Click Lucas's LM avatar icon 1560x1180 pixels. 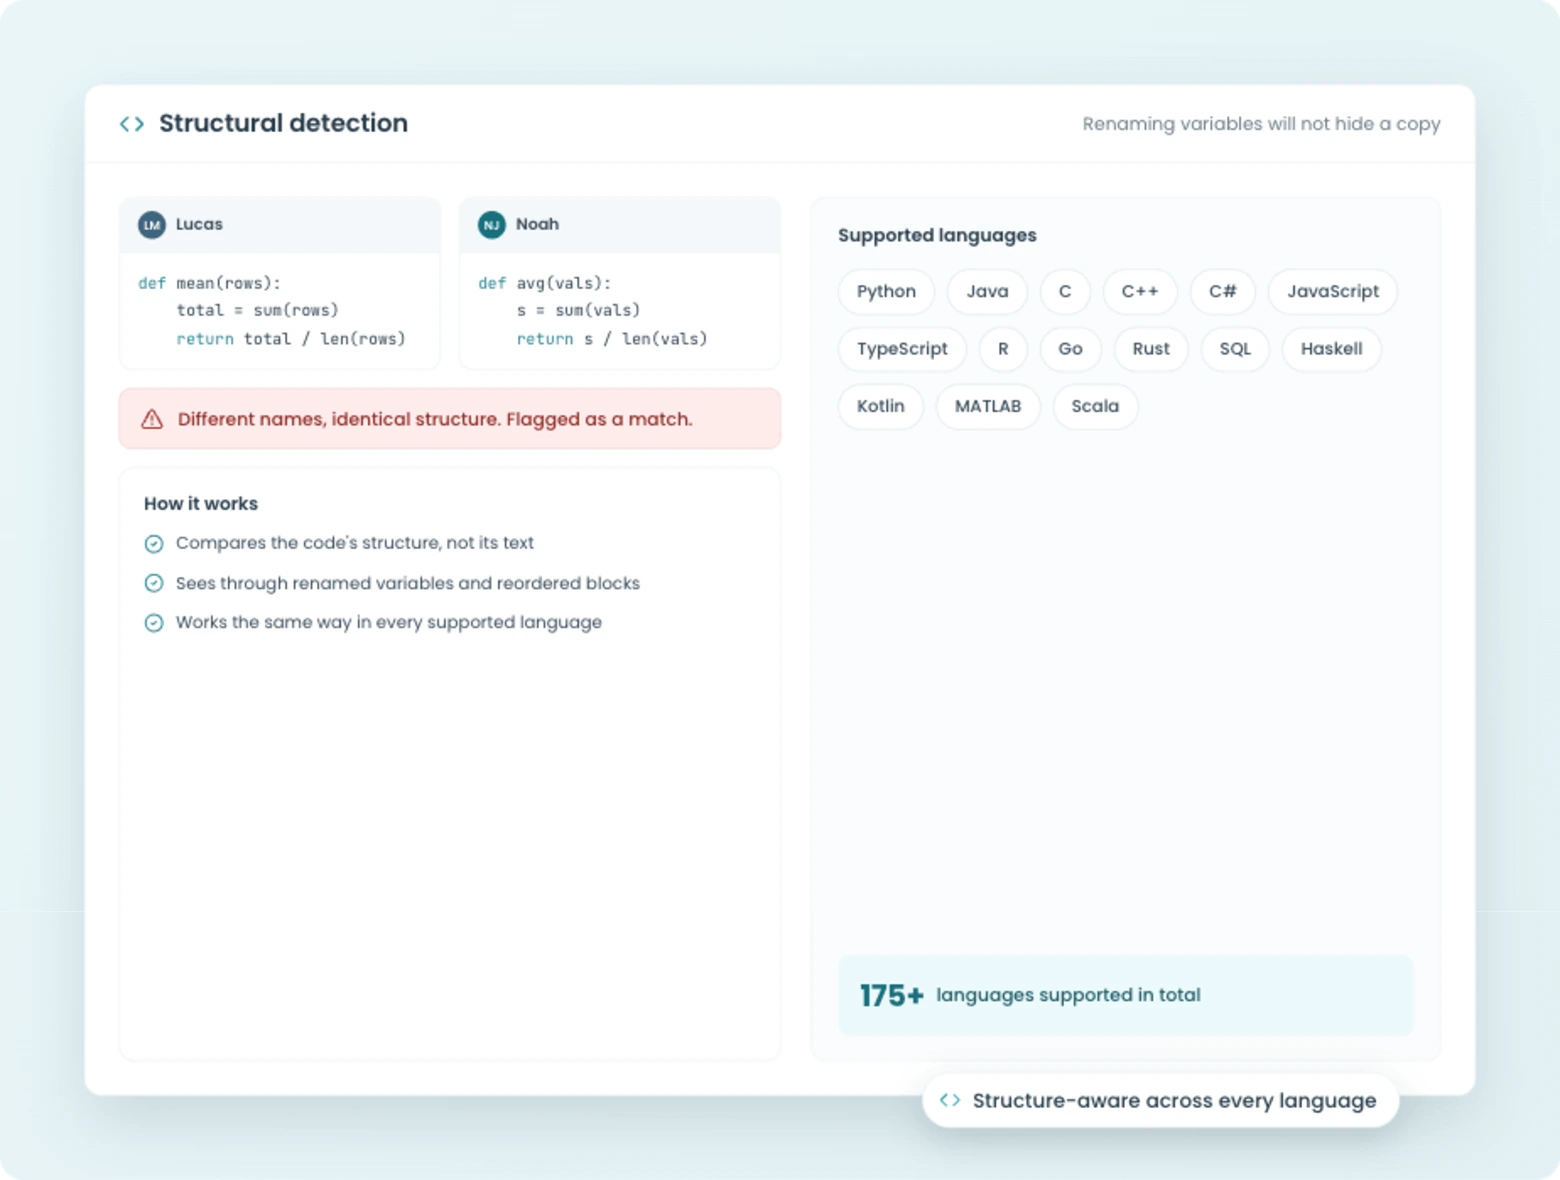[152, 225]
